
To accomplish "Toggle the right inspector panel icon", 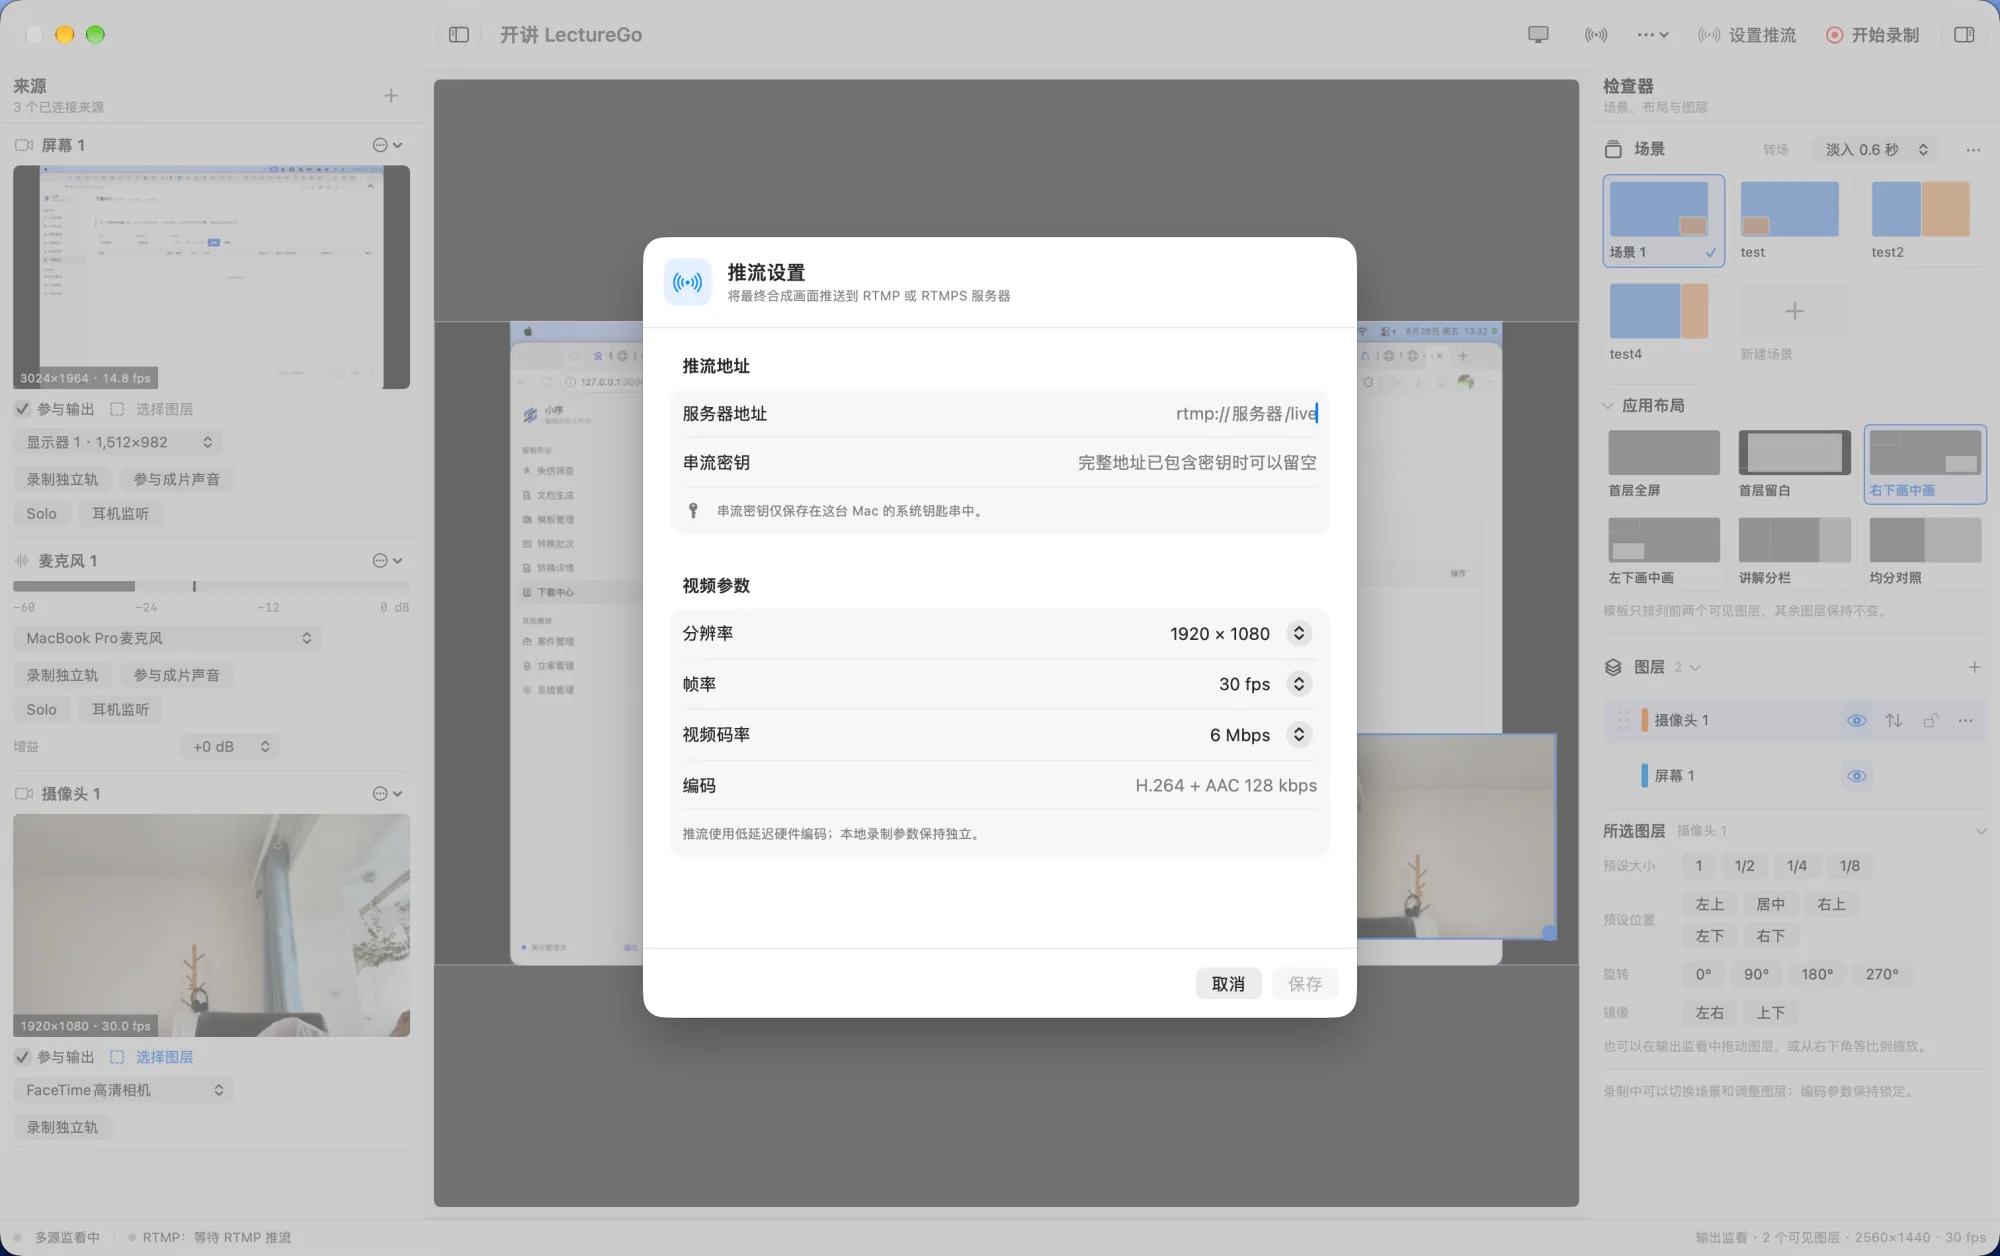I will [x=1964, y=35].
